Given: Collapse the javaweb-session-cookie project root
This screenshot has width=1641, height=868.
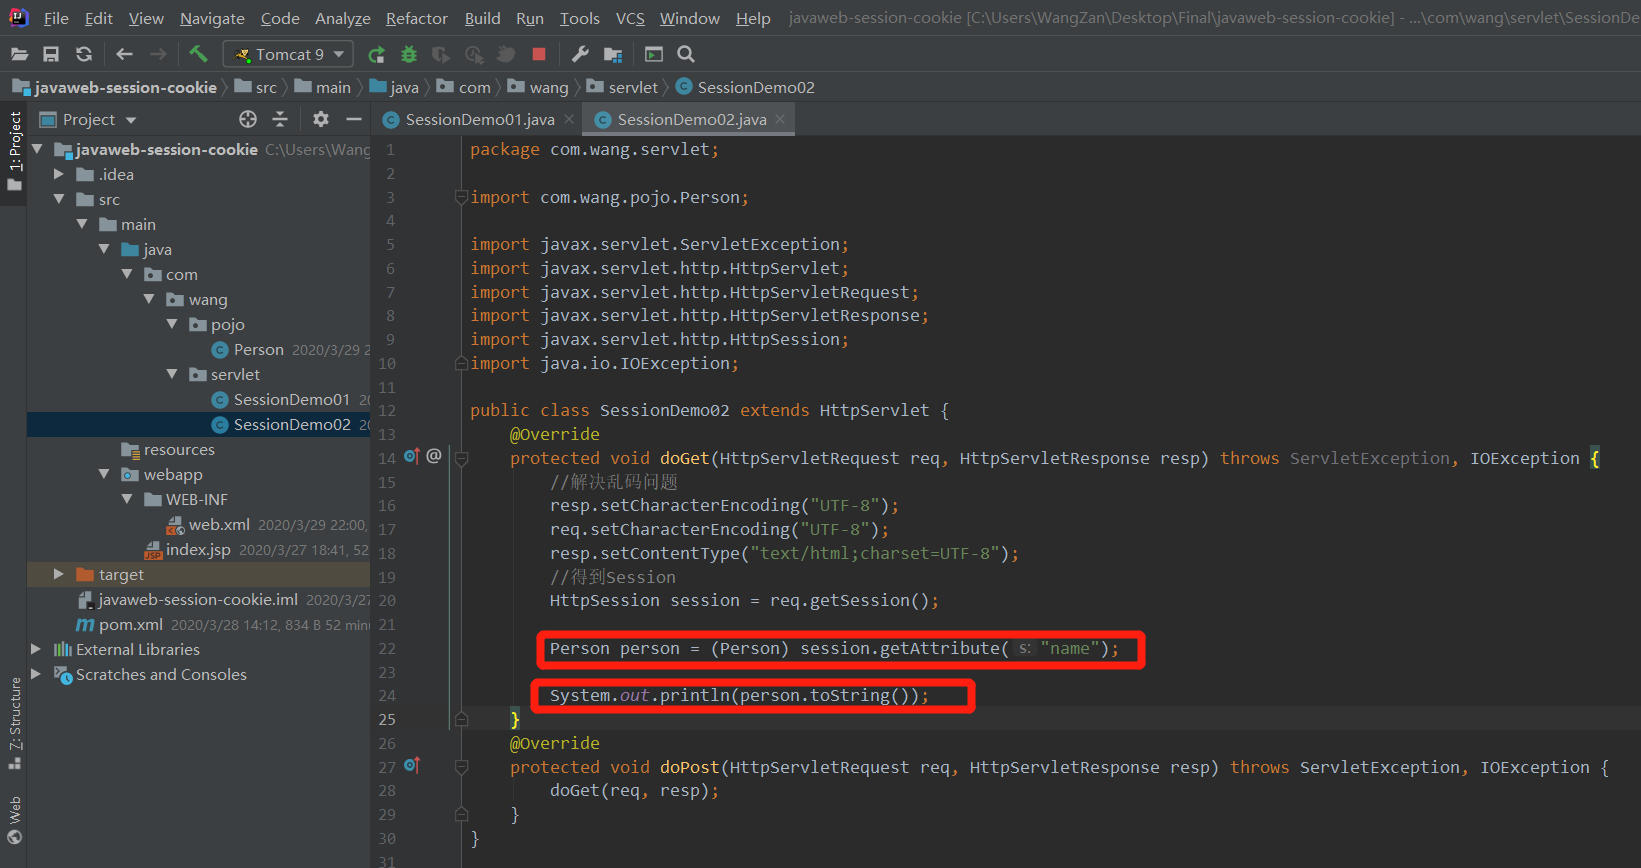Looking at the screenshot, I should [37, 149].
